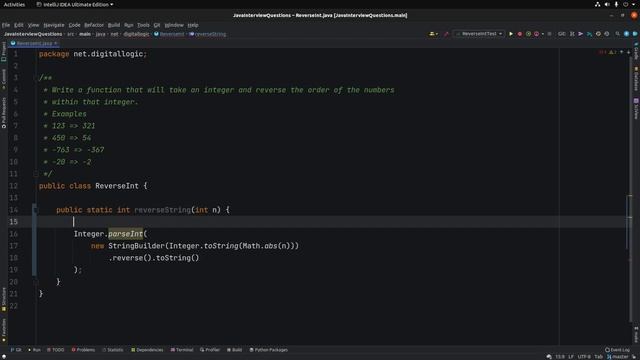Open the Database side panel on right

636,79
